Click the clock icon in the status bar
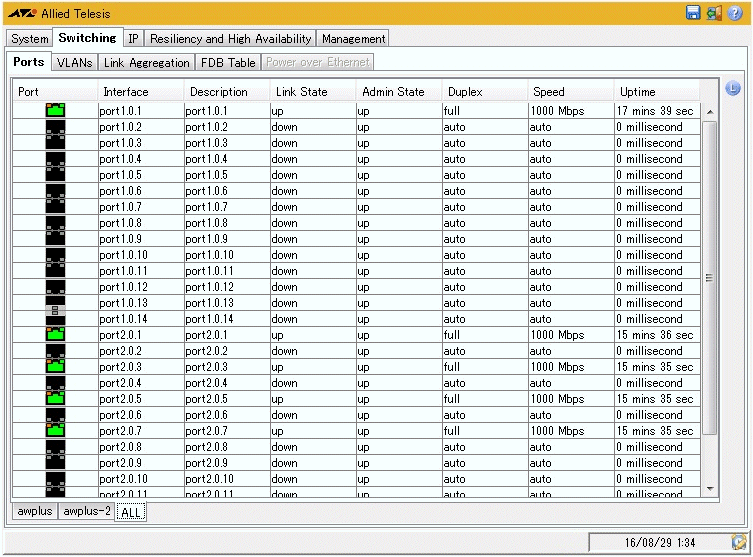Screen dimensions: 753x557 point(738,541)
